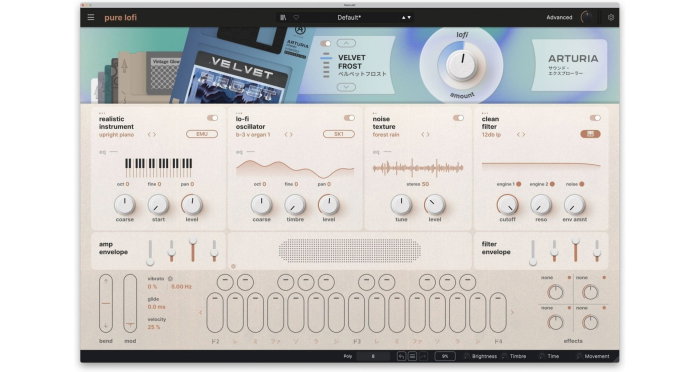Step b-3 v organ 1 preset arrows
The height and width of the screenshot is (372, 700).
coord(288,134)
